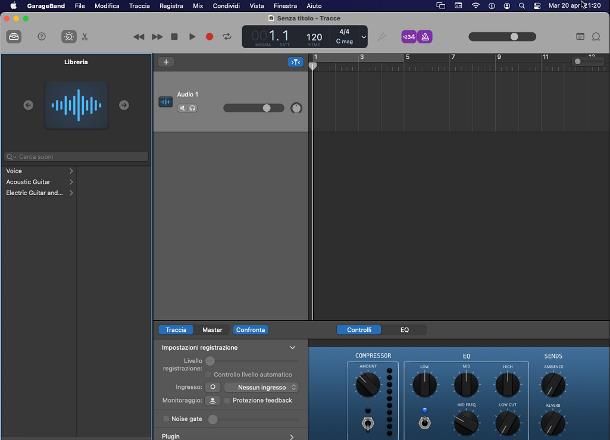
Task: Flip the EQ on/off switch
Action: (x=424, y=422)
